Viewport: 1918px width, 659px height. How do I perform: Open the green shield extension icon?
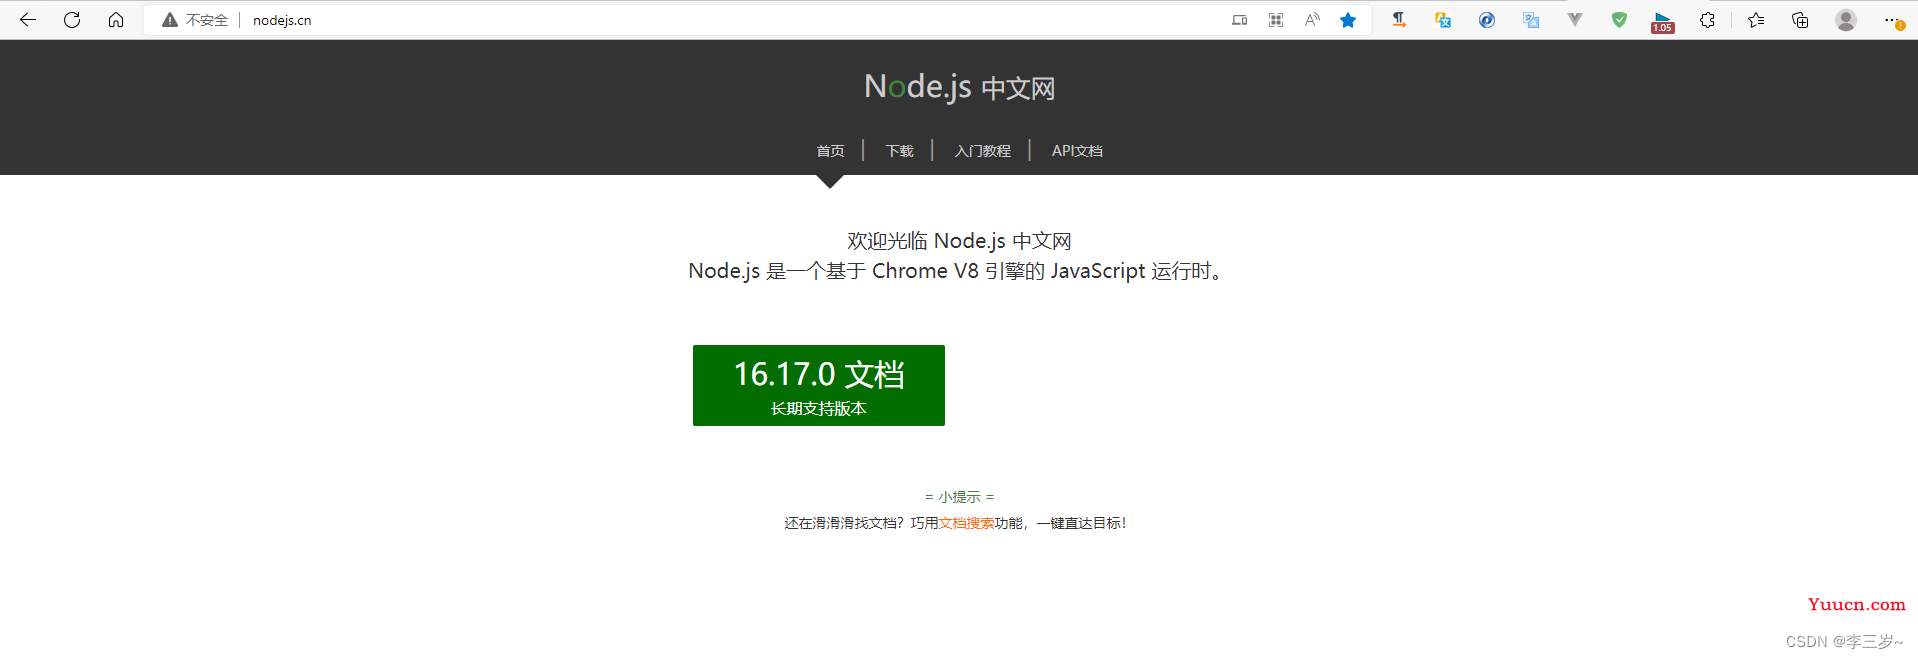1619,20
